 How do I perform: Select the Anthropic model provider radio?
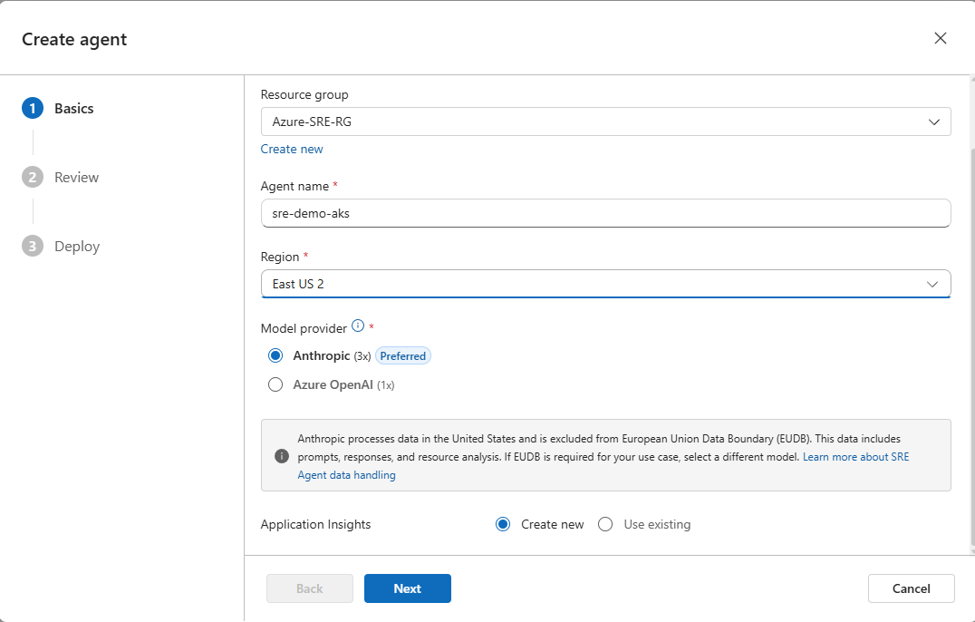275,356
